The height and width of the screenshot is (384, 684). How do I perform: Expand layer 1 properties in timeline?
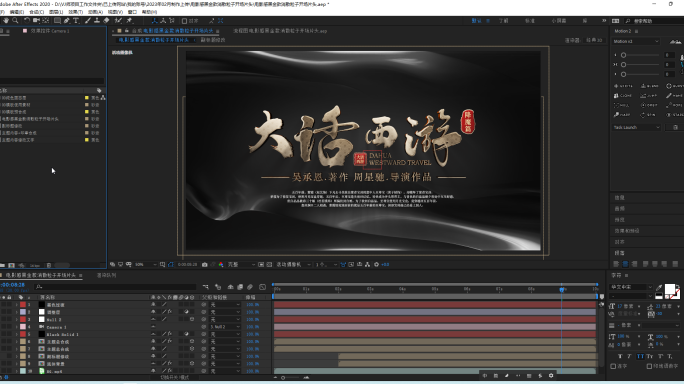click(17, 305)
